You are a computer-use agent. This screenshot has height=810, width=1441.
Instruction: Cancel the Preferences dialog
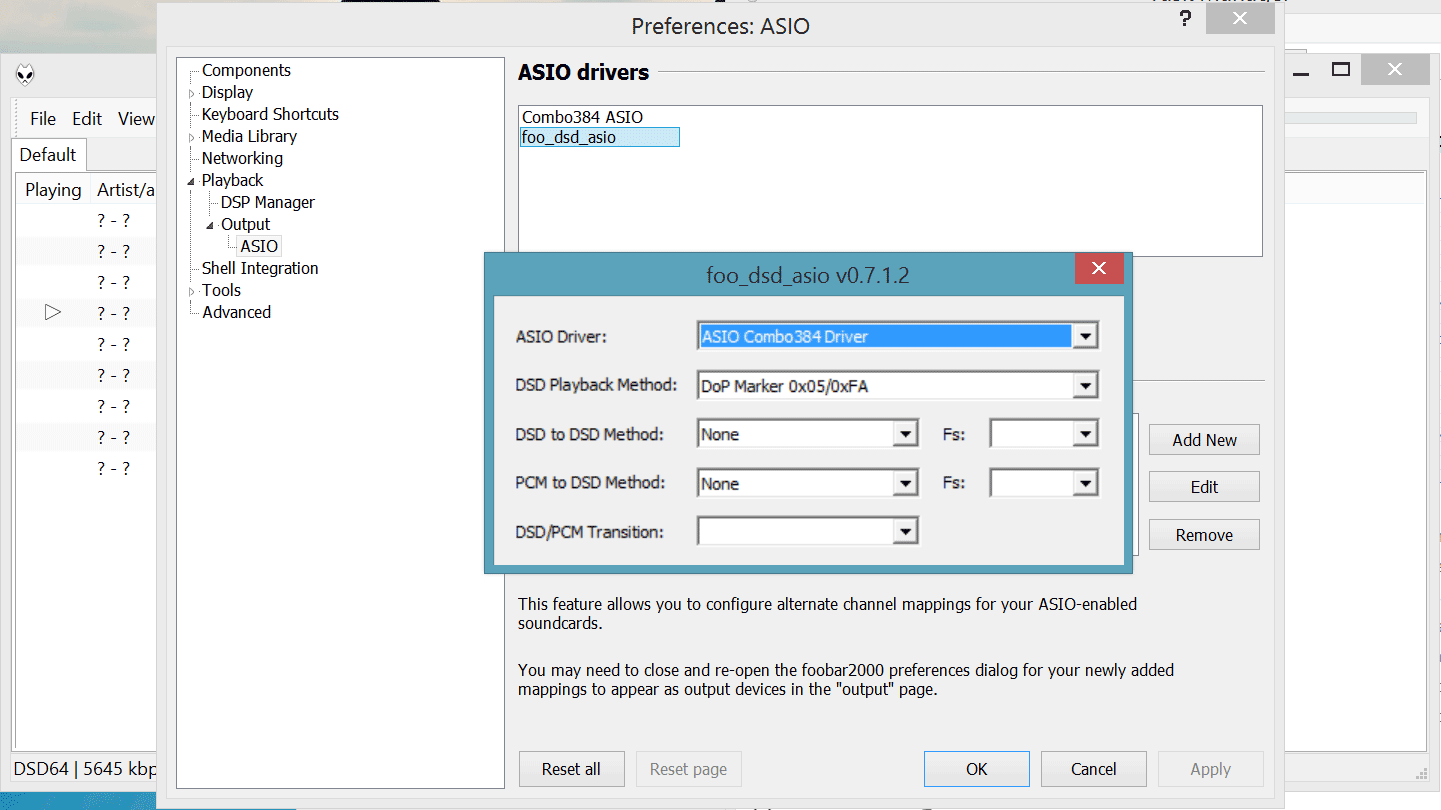coord(1093,769)
